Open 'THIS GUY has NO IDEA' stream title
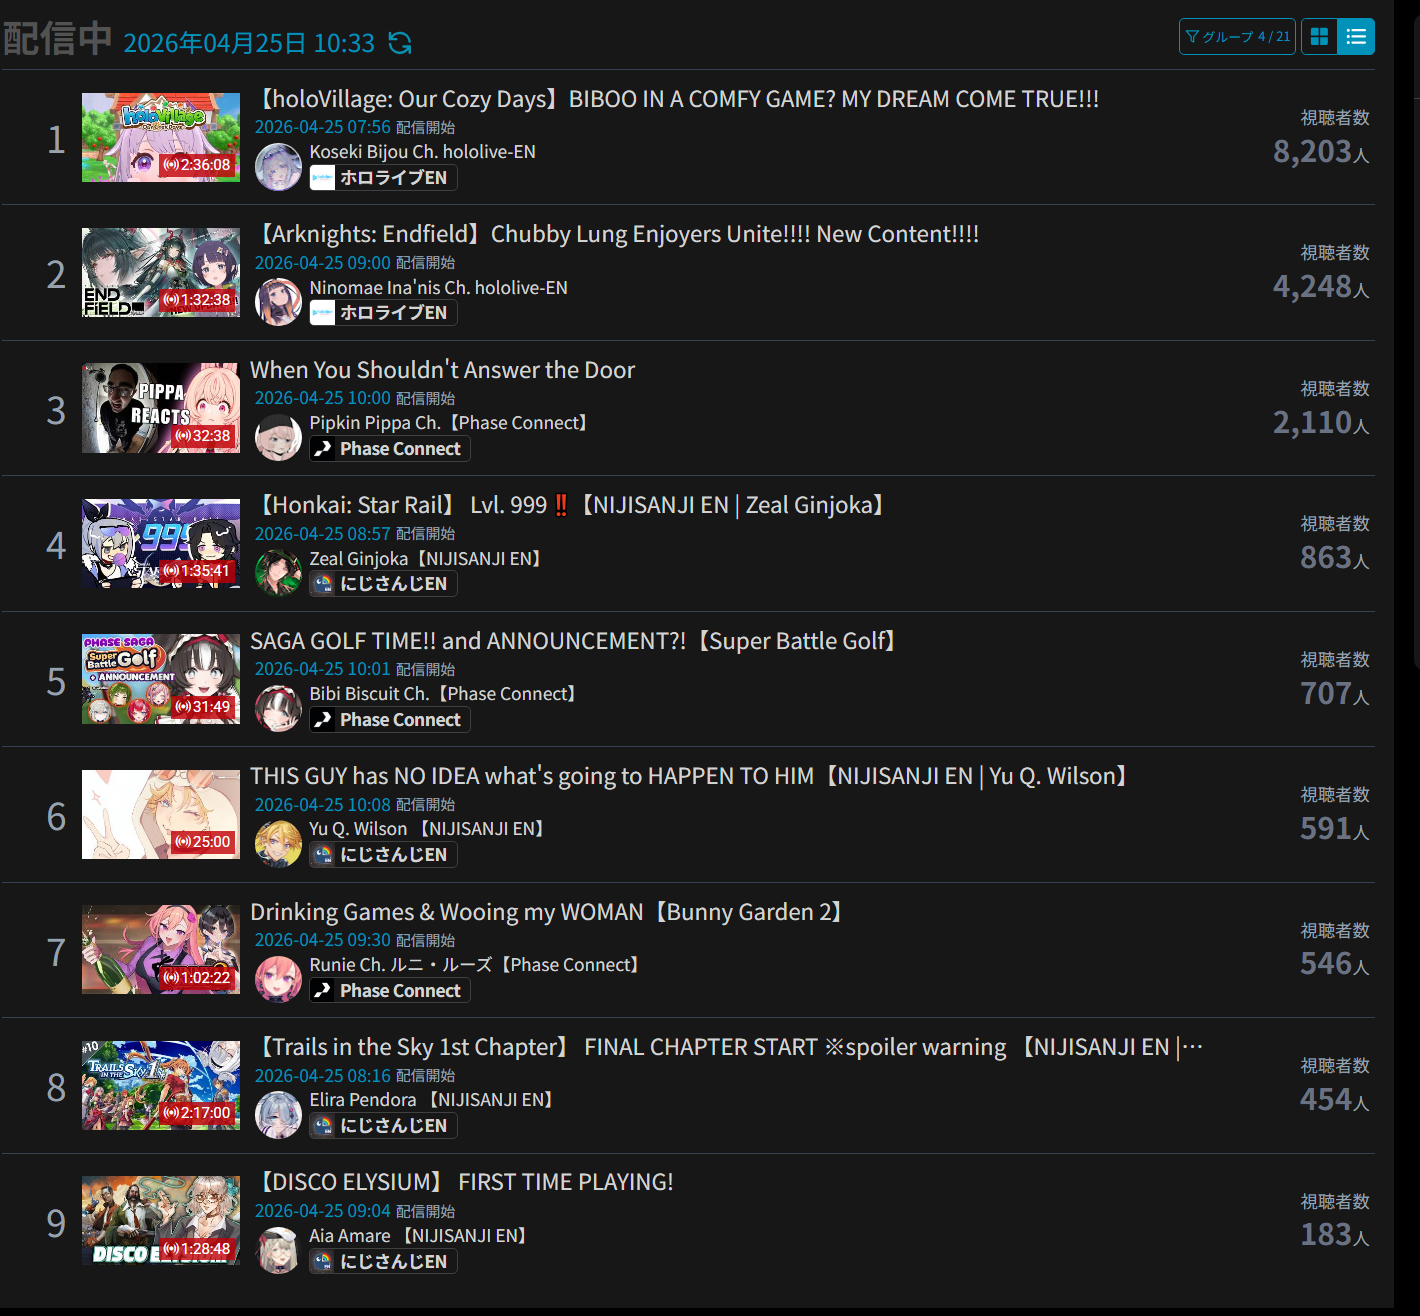Screen dimensions: 1420x1316 click(x=690, y=776)
